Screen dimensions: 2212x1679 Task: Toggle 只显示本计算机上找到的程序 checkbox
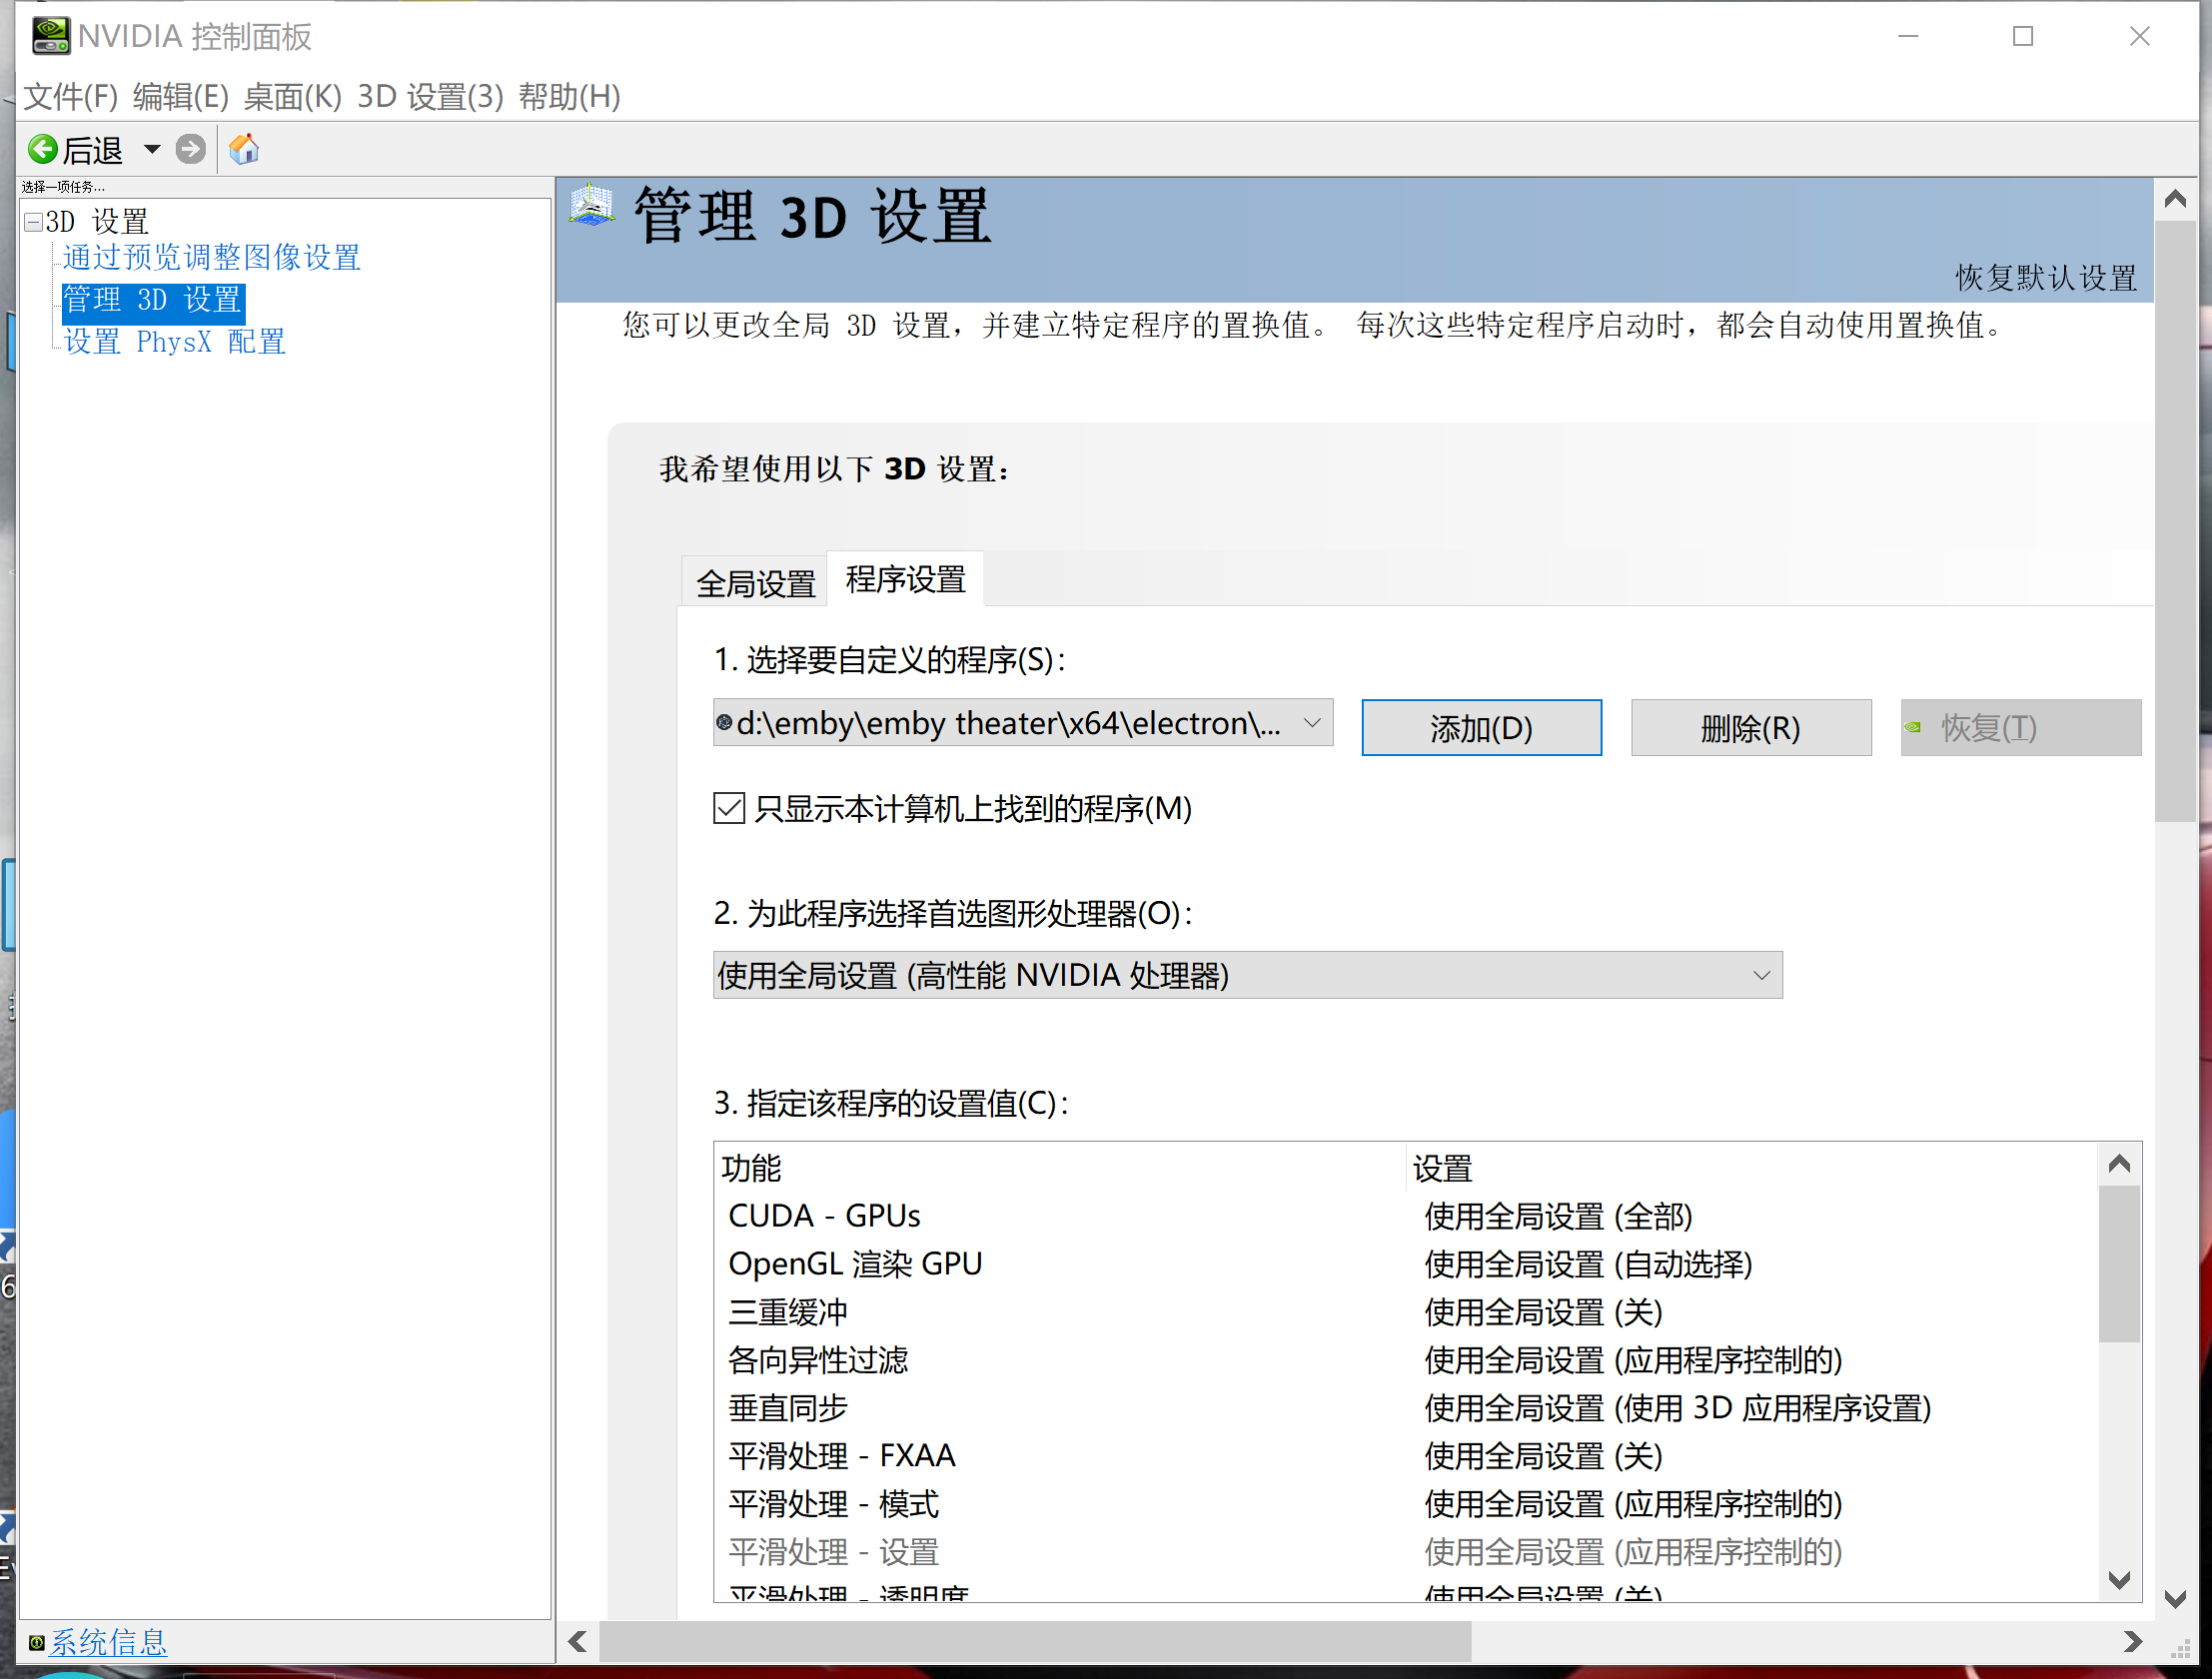click(x=730, y=808)
